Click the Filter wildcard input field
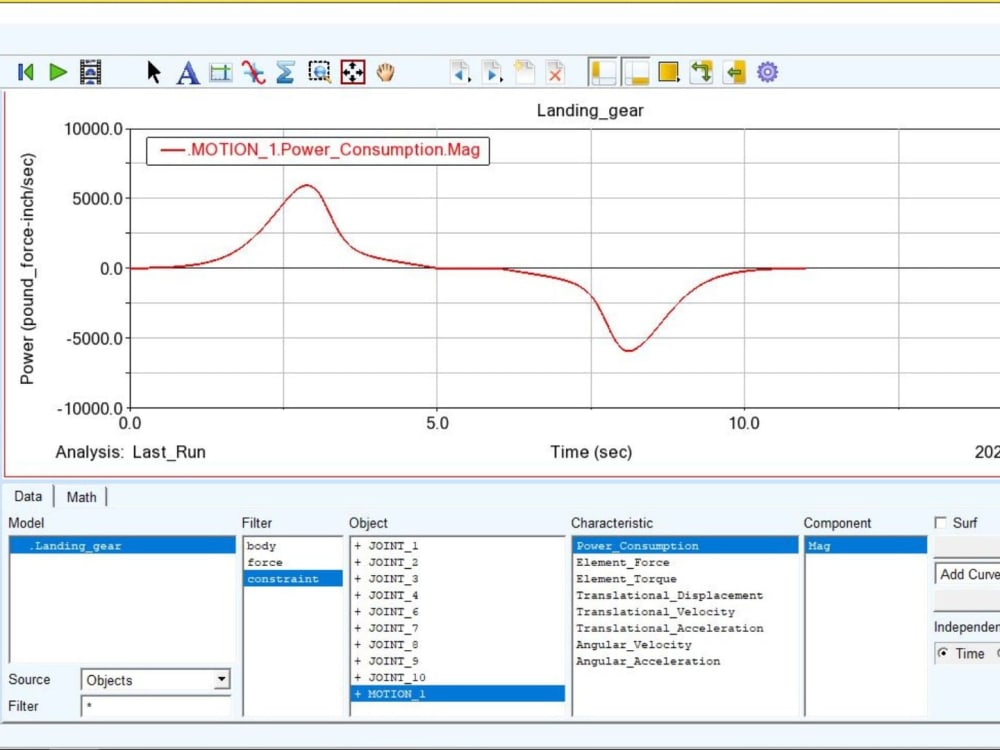The image size is (1000, 750). click(x=155, y=706)
